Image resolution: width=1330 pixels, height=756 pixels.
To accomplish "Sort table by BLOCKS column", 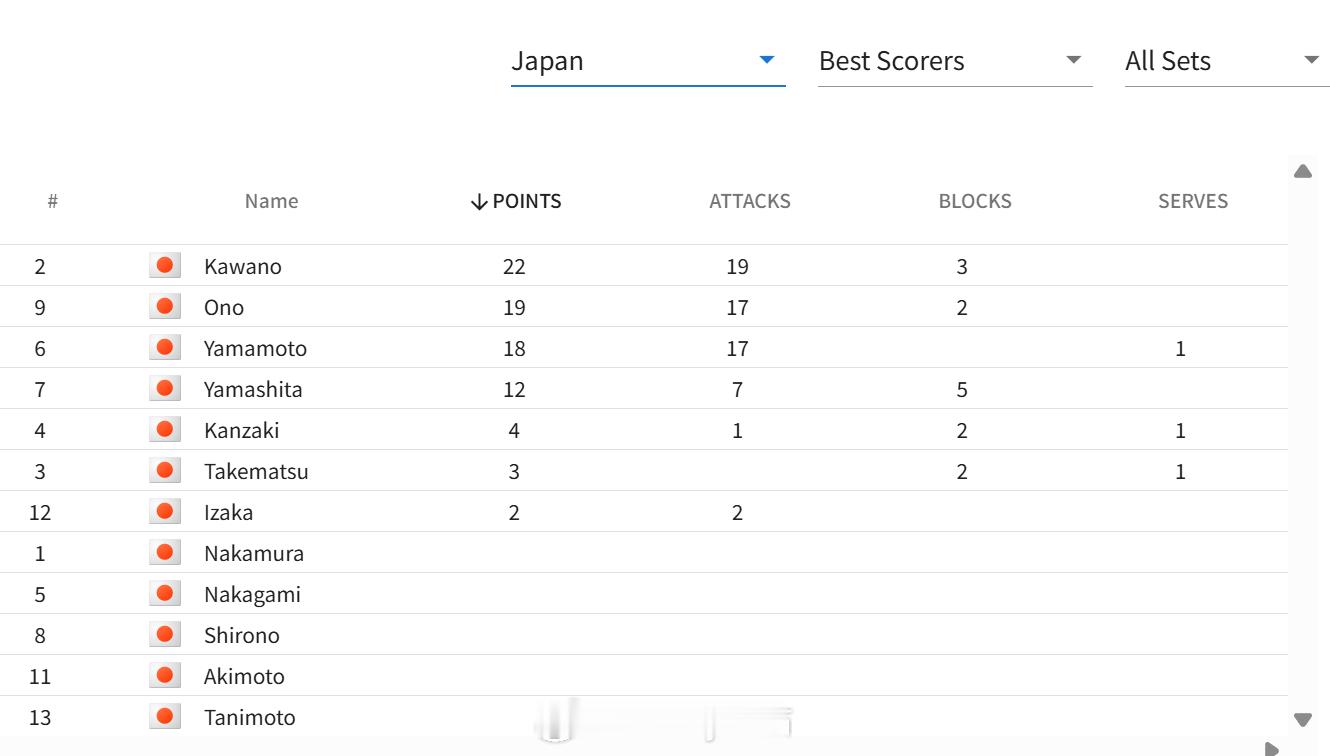I will coord(975,201).
